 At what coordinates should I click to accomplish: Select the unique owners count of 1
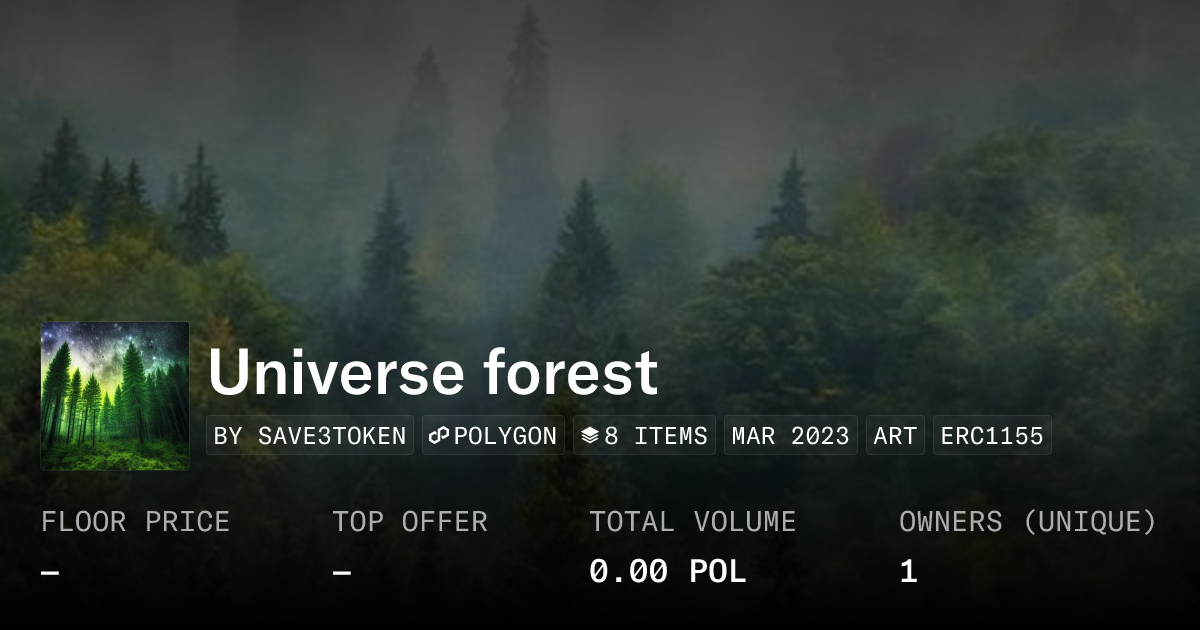tap(908, 572)
